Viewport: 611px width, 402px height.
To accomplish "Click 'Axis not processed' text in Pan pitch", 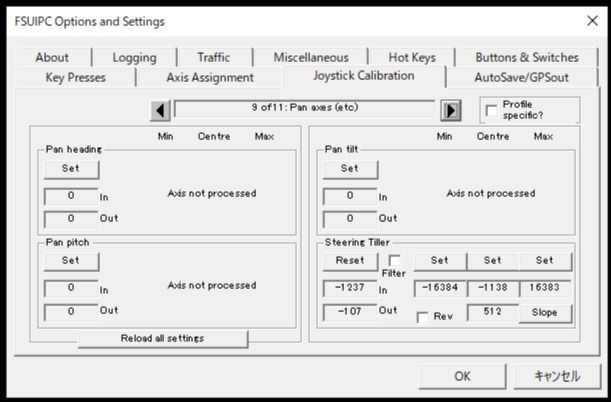I will click(212, 285).
